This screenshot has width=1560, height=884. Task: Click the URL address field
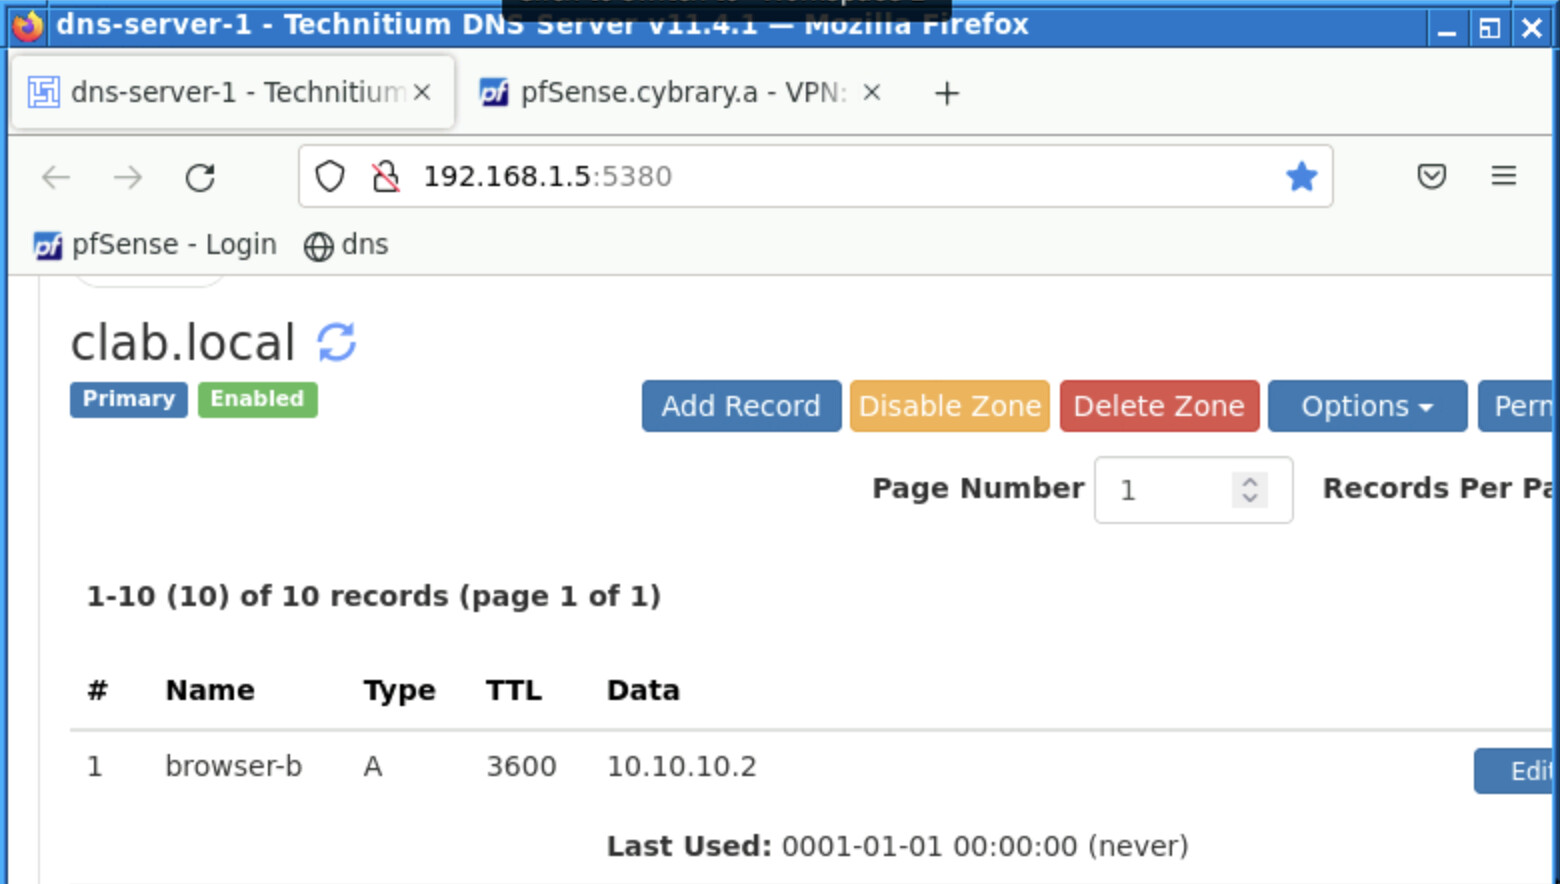[x=800, y=177]
